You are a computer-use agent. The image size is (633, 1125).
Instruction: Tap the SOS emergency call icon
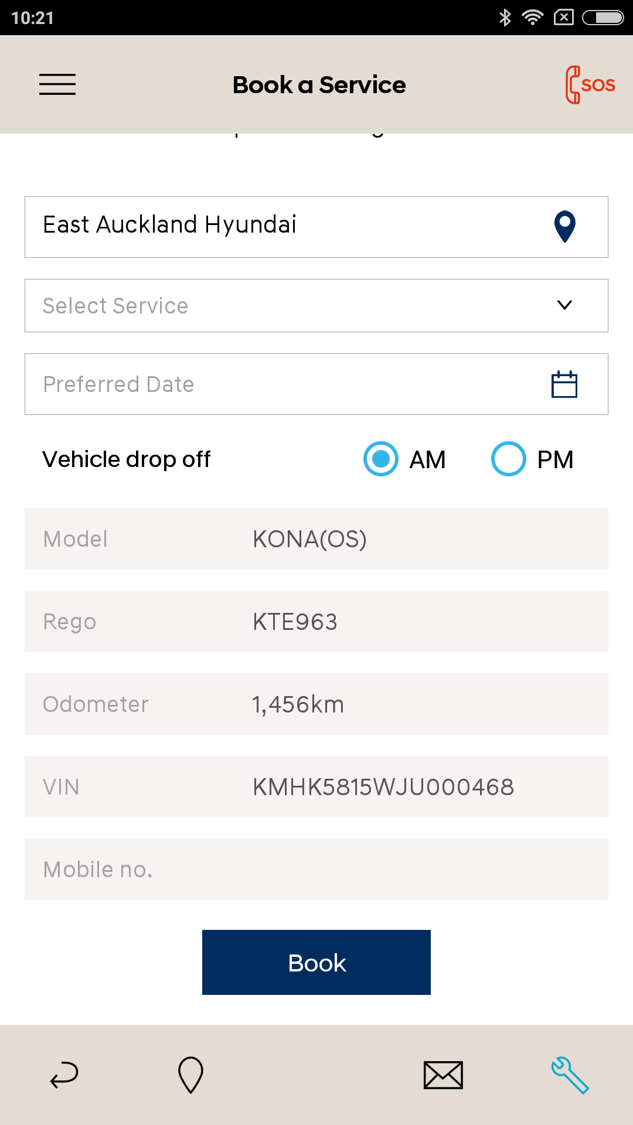coord(589,84)
